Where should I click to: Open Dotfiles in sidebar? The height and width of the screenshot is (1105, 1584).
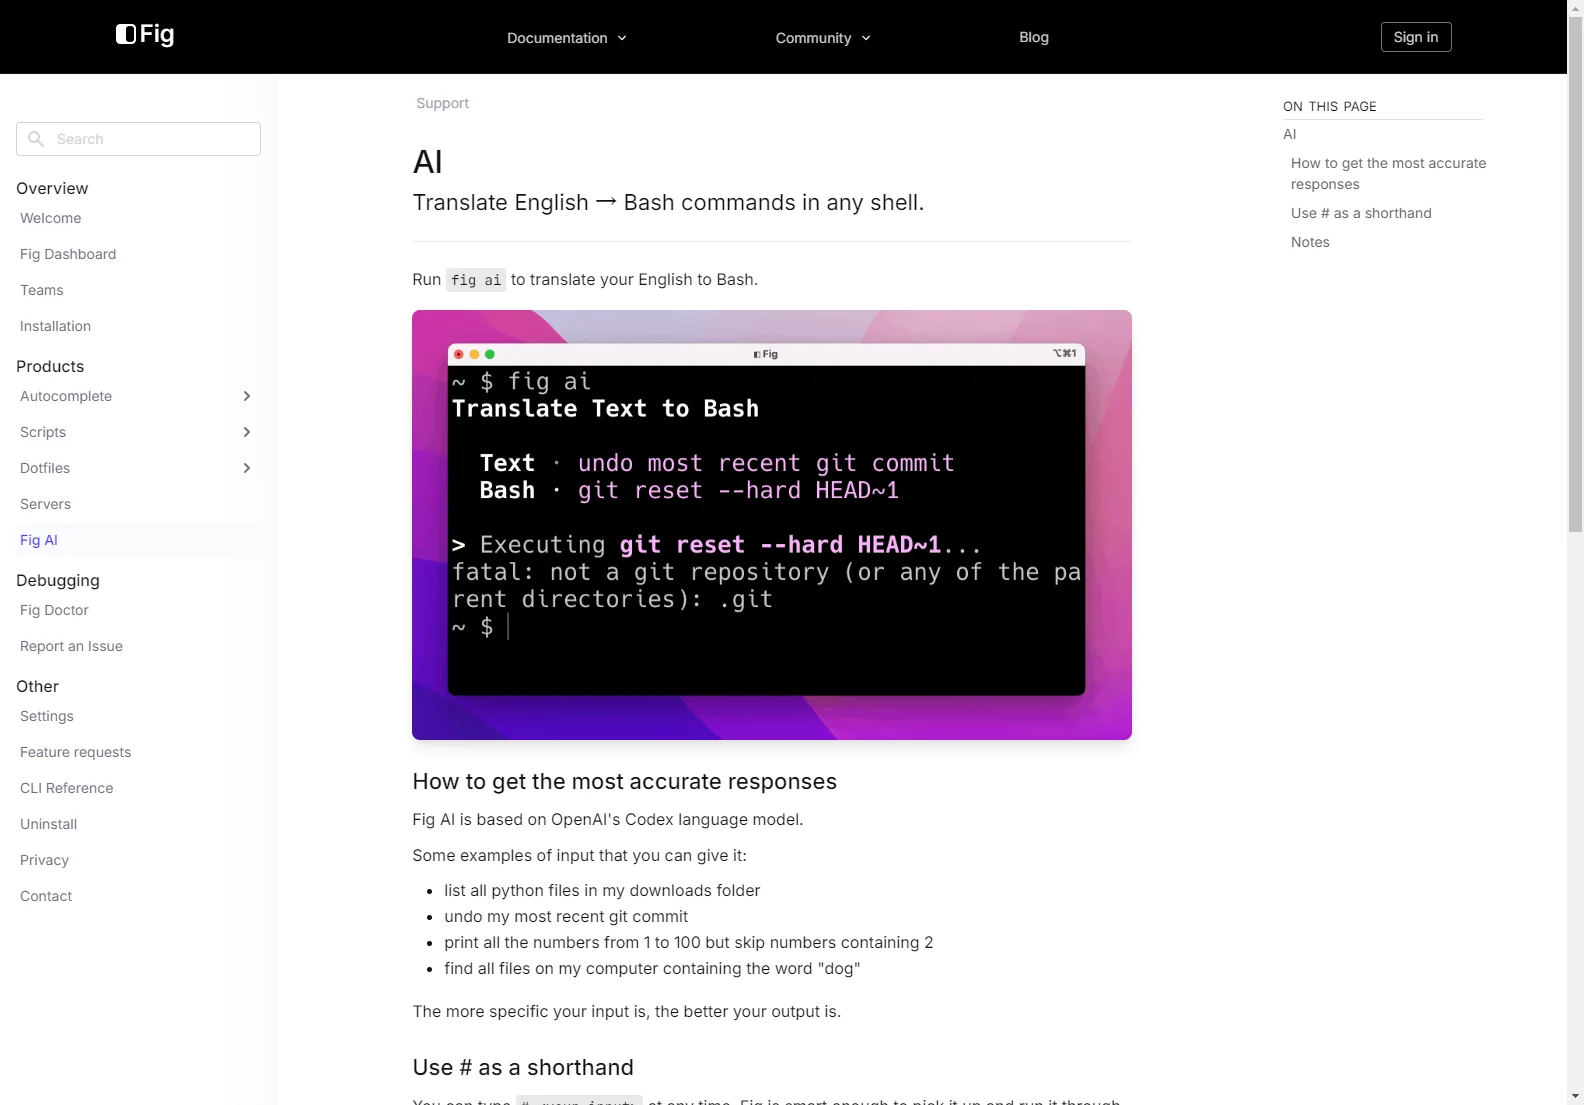pyautogui.click(x=45, y=468)
